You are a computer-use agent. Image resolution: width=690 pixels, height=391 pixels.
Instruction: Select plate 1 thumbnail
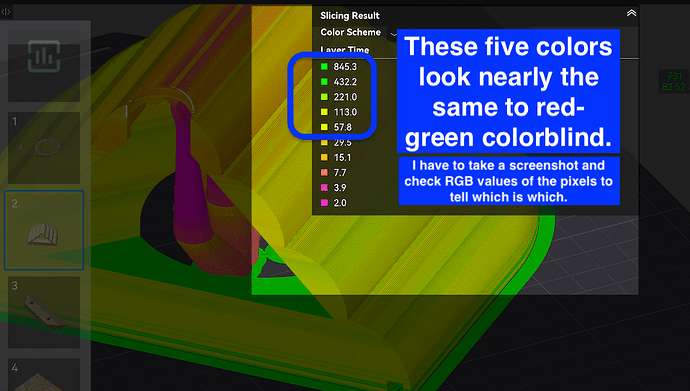point(44,148)
